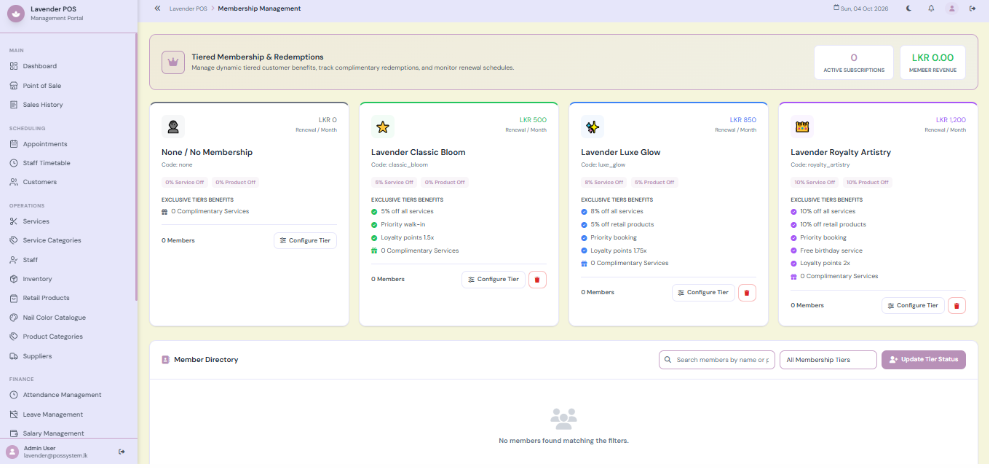Screen dimensions: 989x468
Task: Click logout icon in top header
Action: pos(972,9)
